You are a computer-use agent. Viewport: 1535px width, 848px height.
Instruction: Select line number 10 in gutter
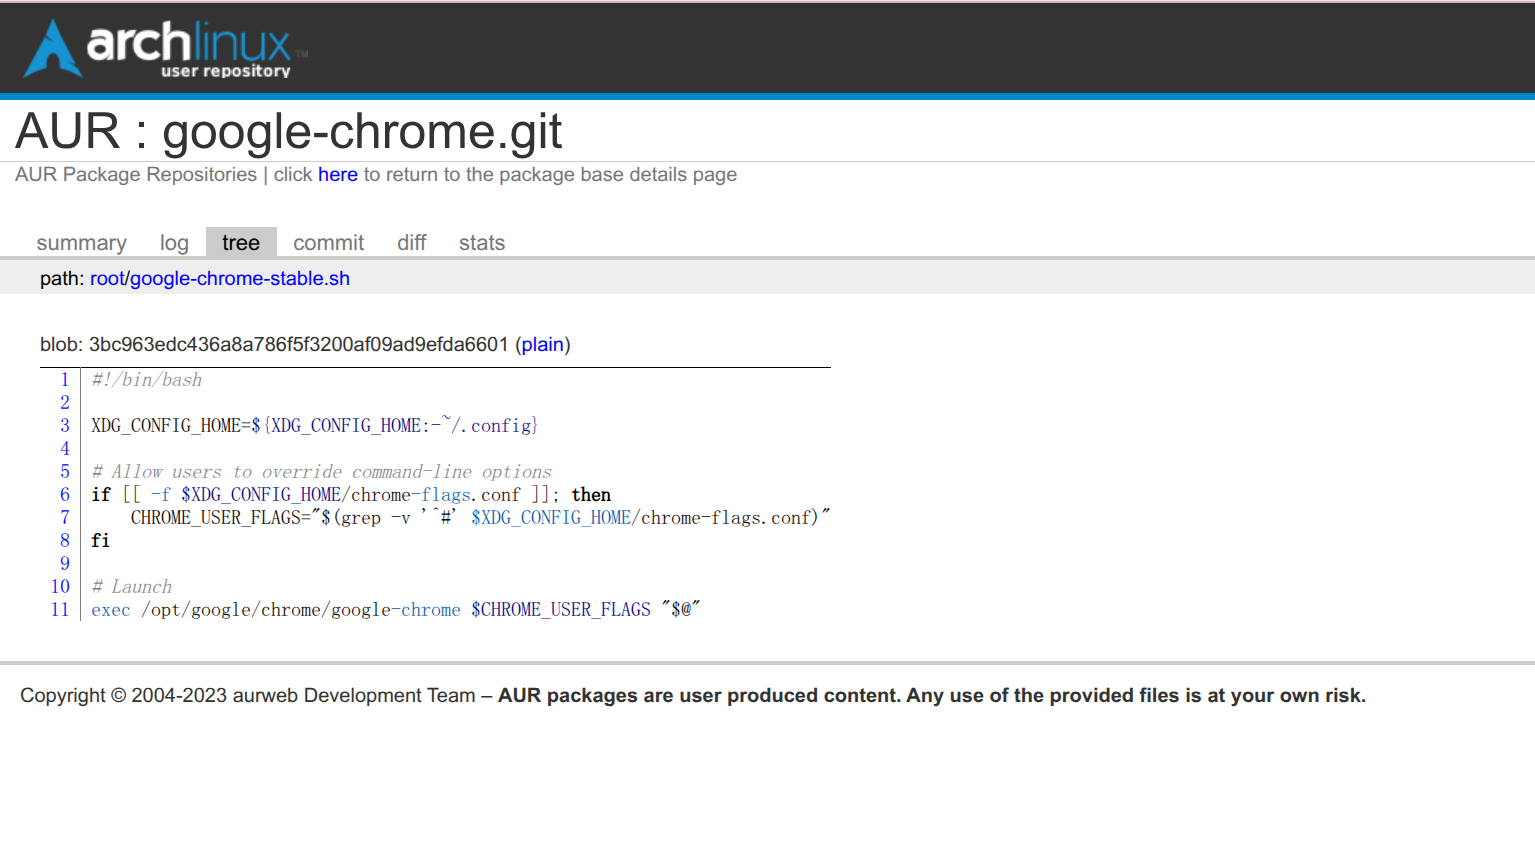(x=61, y=587)
